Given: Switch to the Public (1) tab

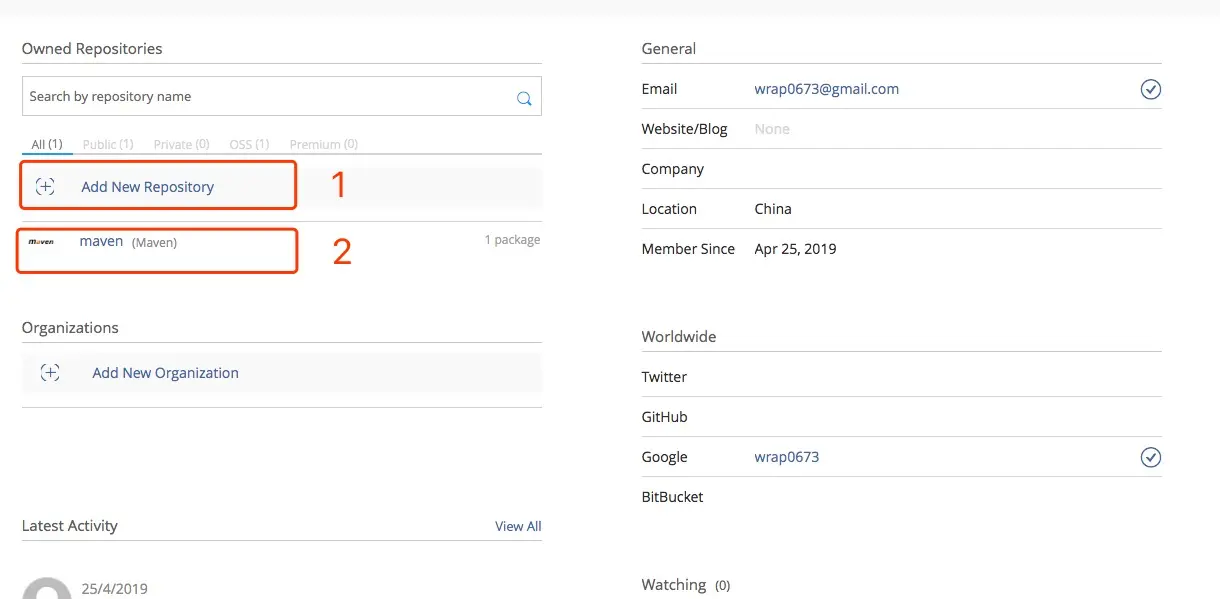Looking at the screenshot, I should click(108, 144).
